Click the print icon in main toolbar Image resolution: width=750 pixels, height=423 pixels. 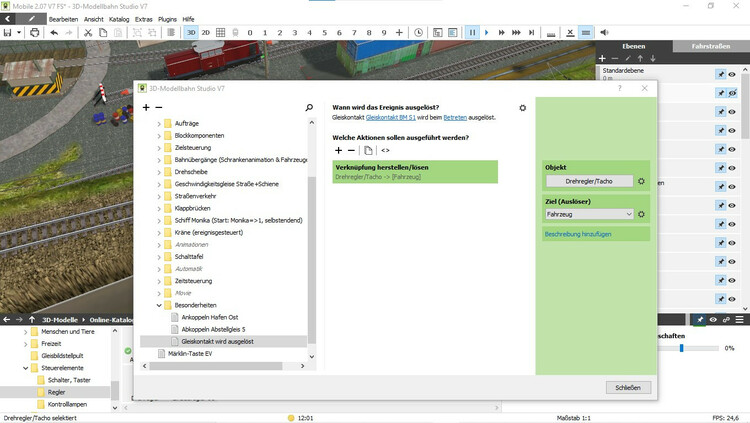[x=35, y=32]
